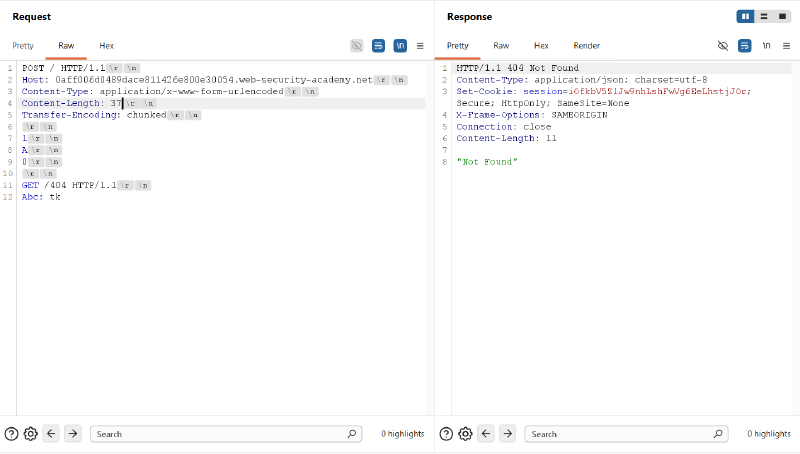The image size is (800, 454).
Task: Toggle hide non-printable icon in Request panel
Action: 357,46
